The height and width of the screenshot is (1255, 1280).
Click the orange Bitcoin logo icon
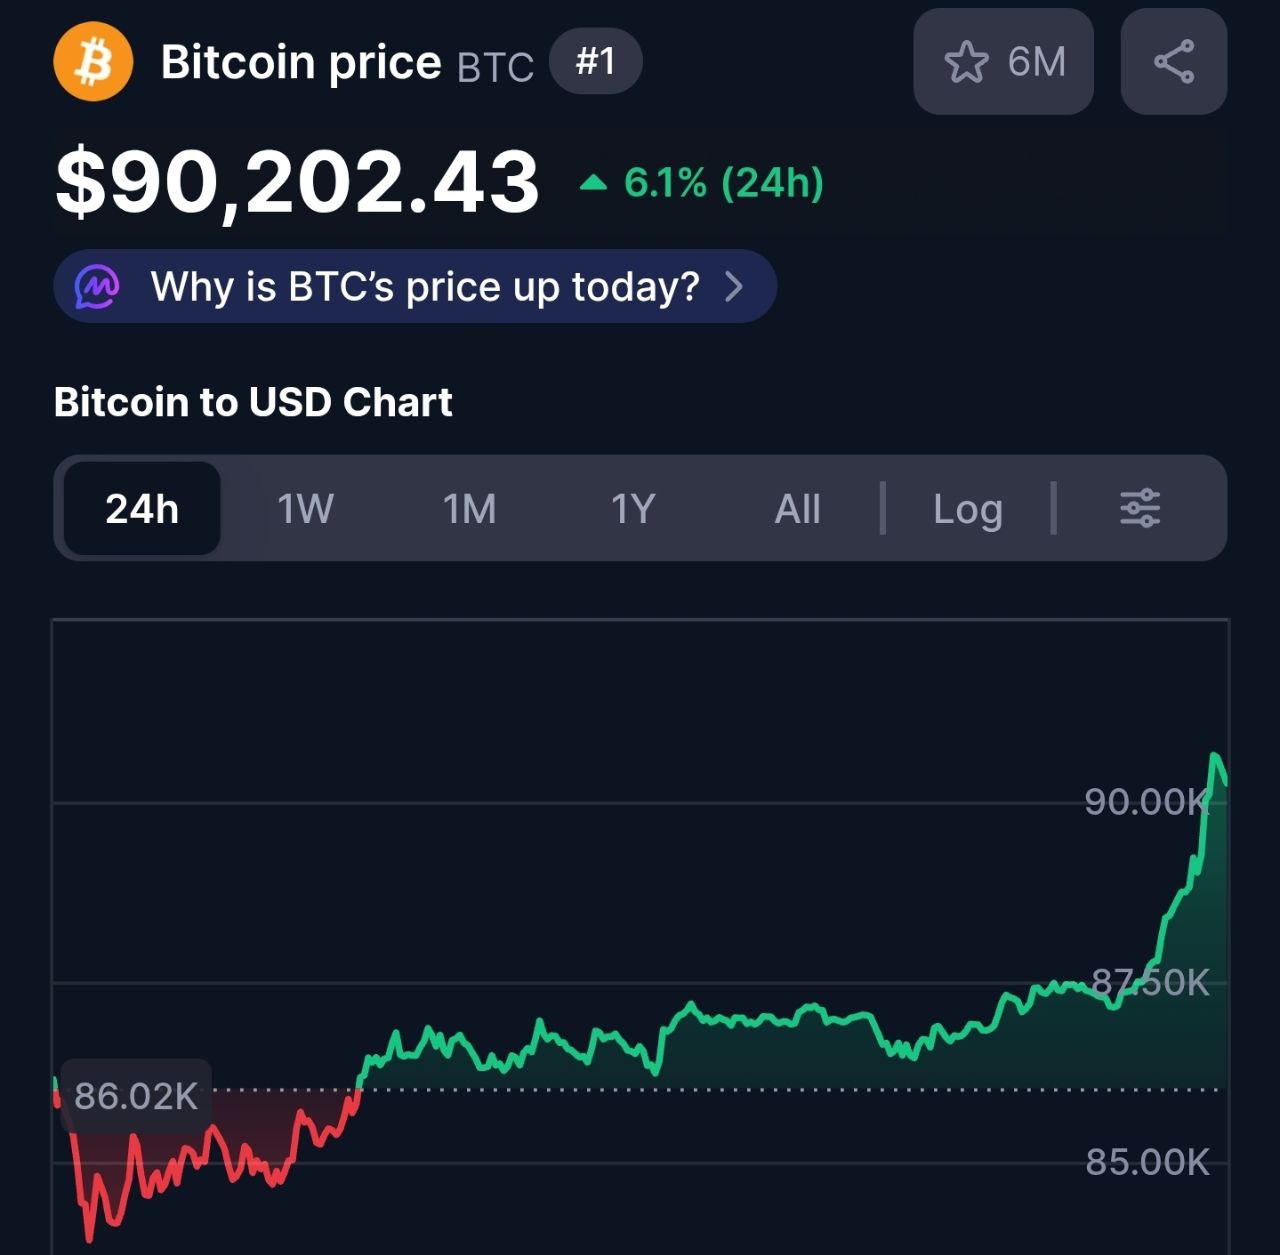coord(93,62)
